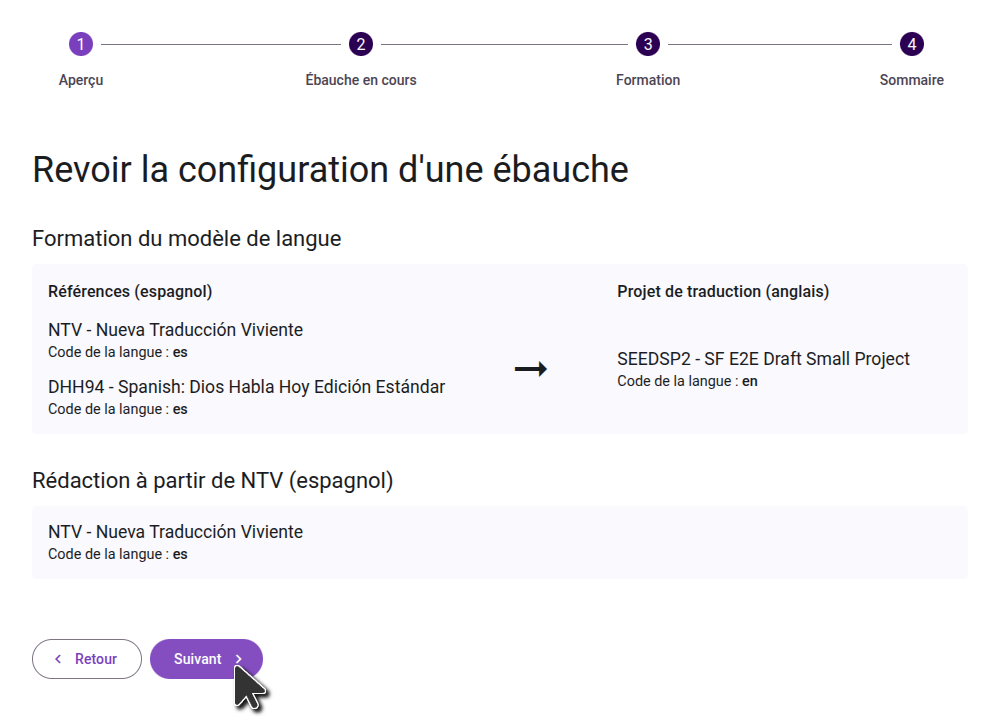Image resolution: width=1000 pixels, height=721 pixels.
Task: Click the step 4 circle in the stepper
Action: coord(911,44)
